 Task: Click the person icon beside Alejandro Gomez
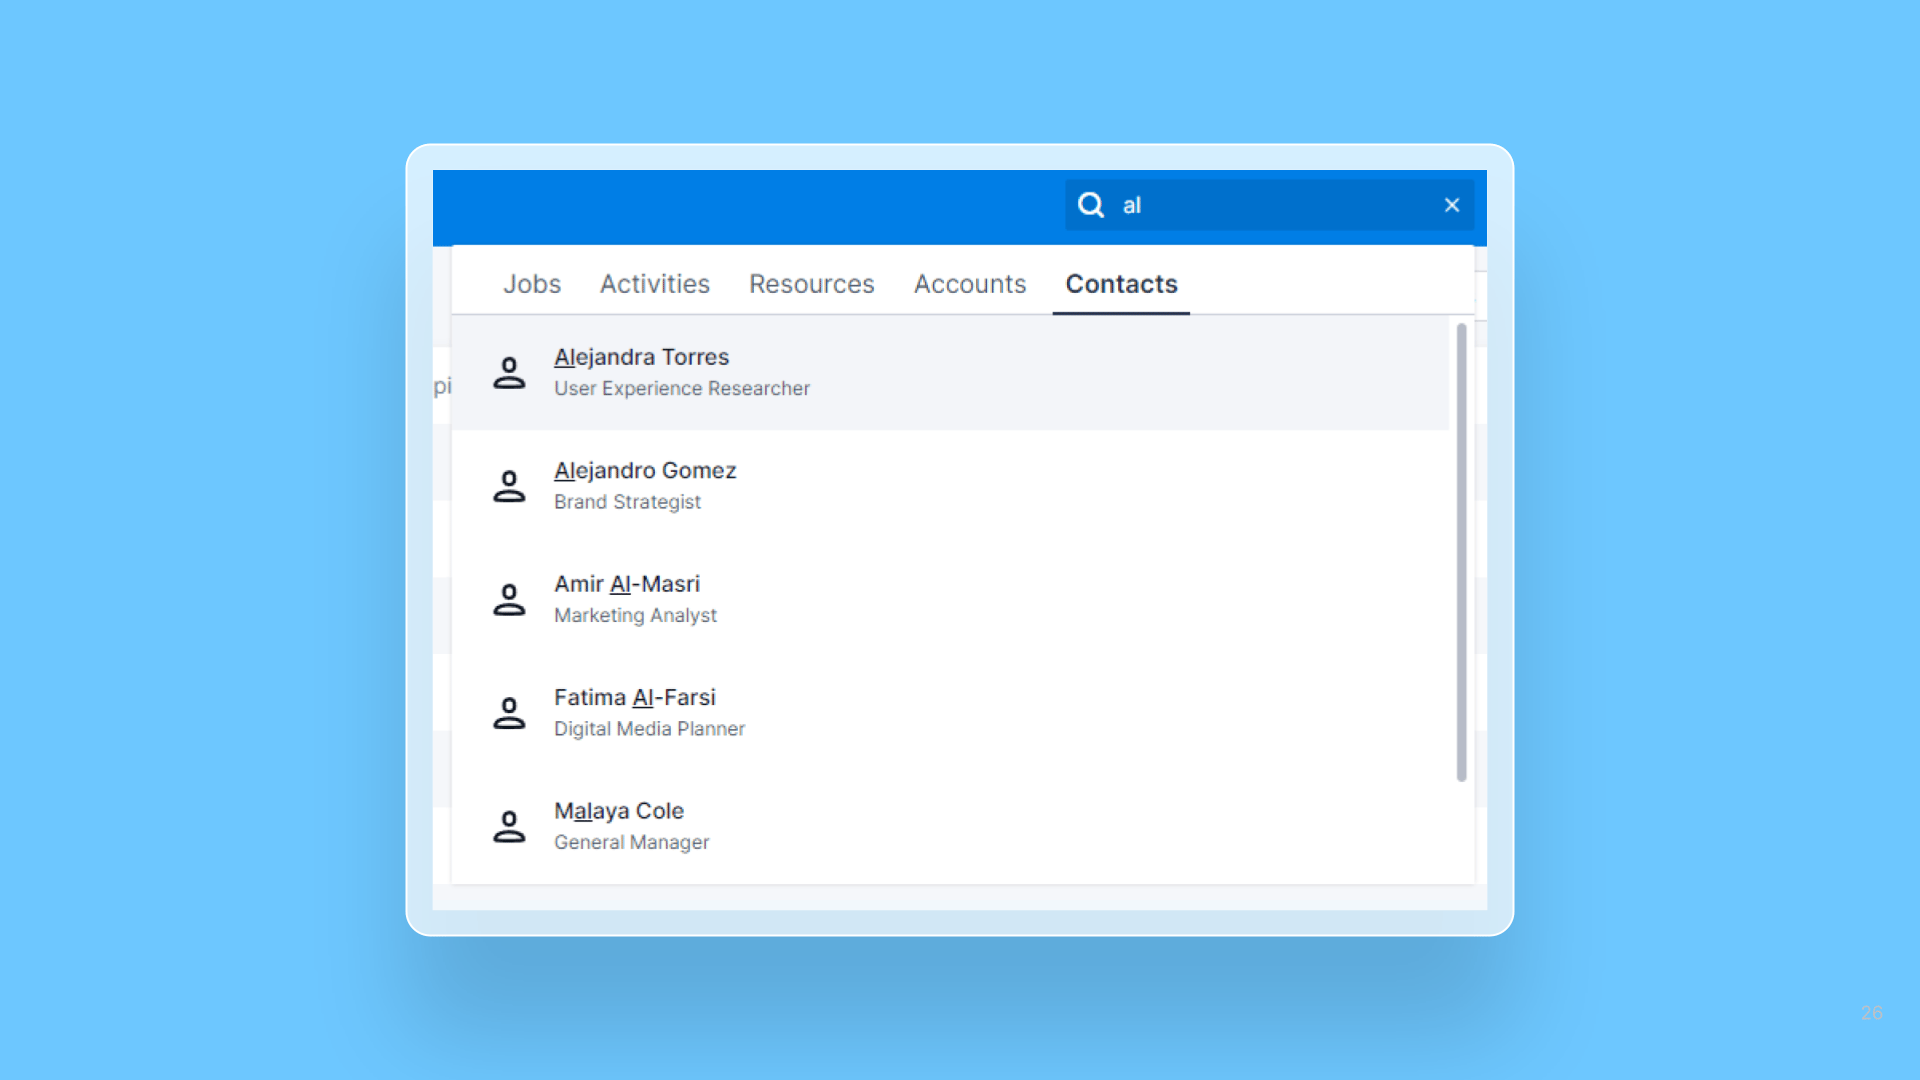[509, 486]
